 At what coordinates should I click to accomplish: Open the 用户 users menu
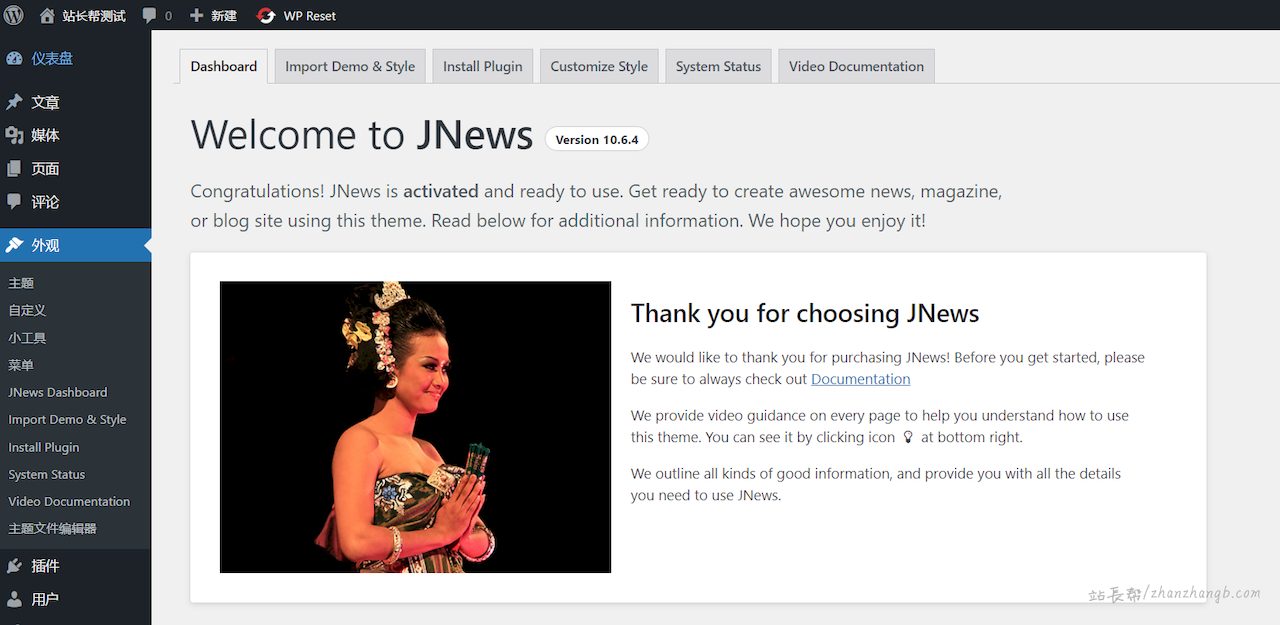[x=45, y=599]
